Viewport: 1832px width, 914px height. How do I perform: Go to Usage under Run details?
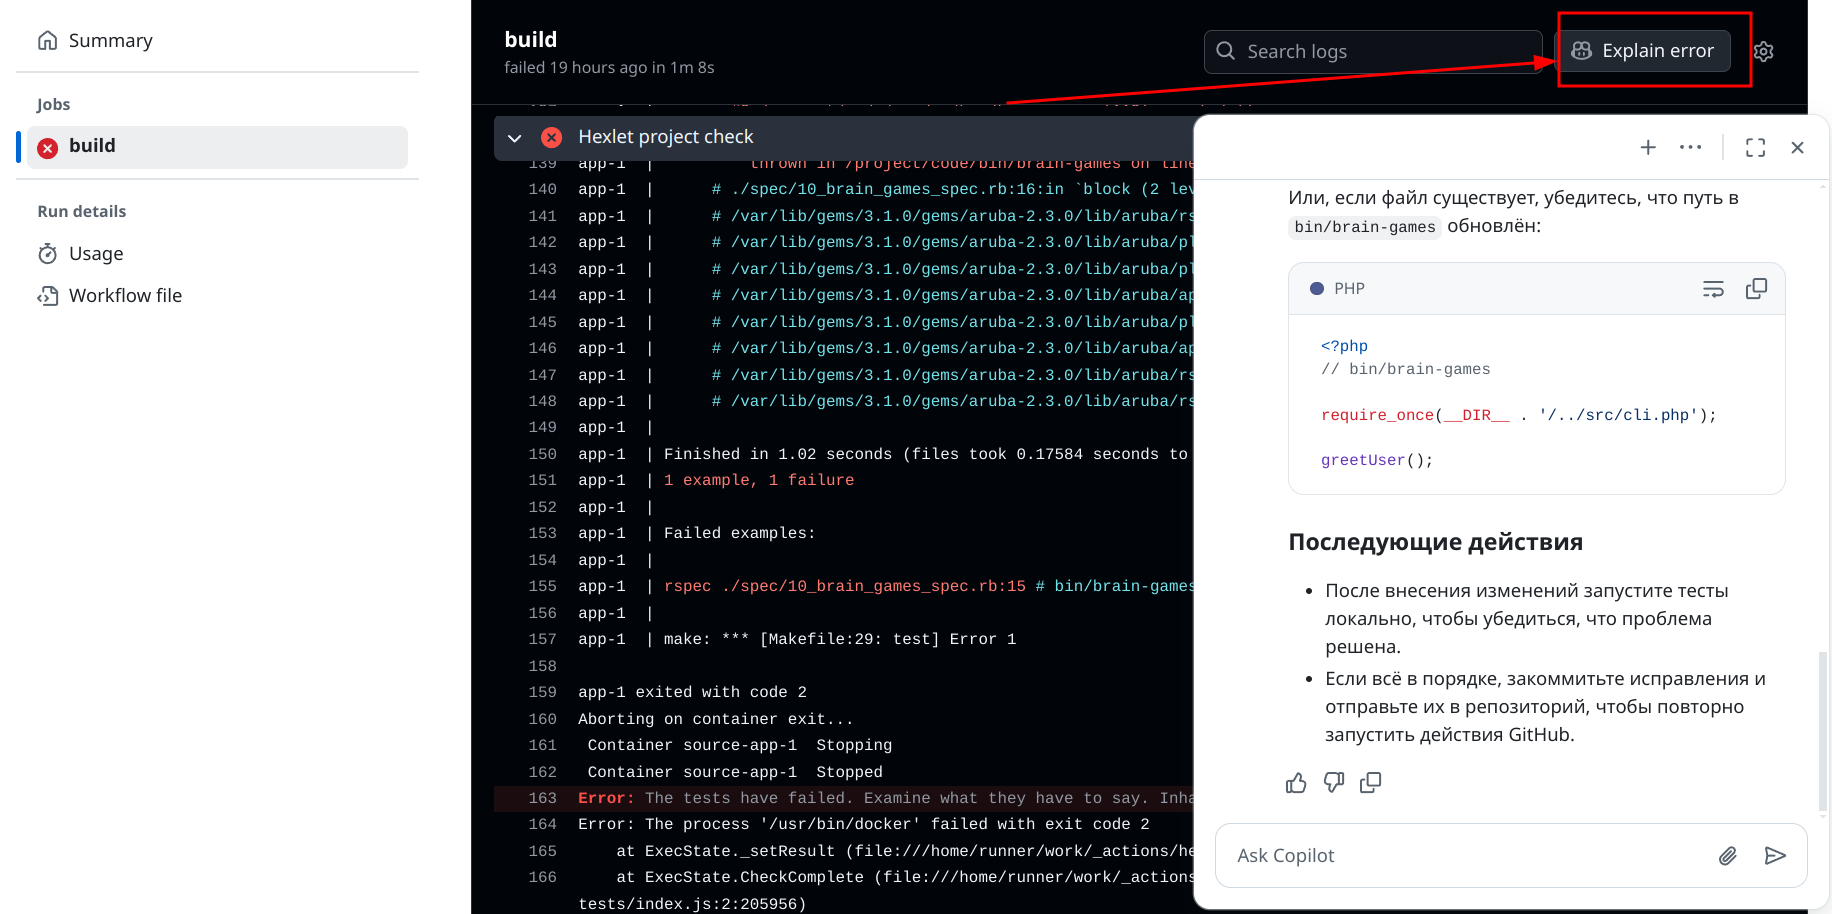pos(96,253)
